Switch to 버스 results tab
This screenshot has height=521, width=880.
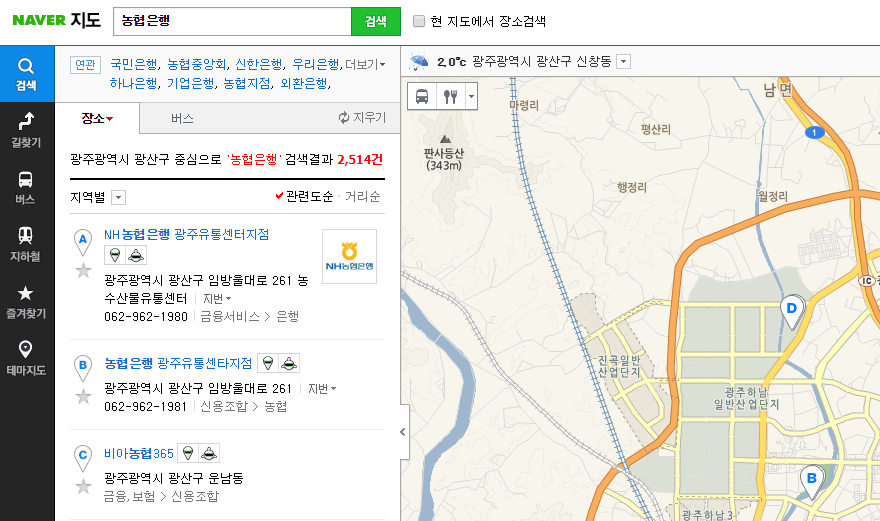(182, 118)
